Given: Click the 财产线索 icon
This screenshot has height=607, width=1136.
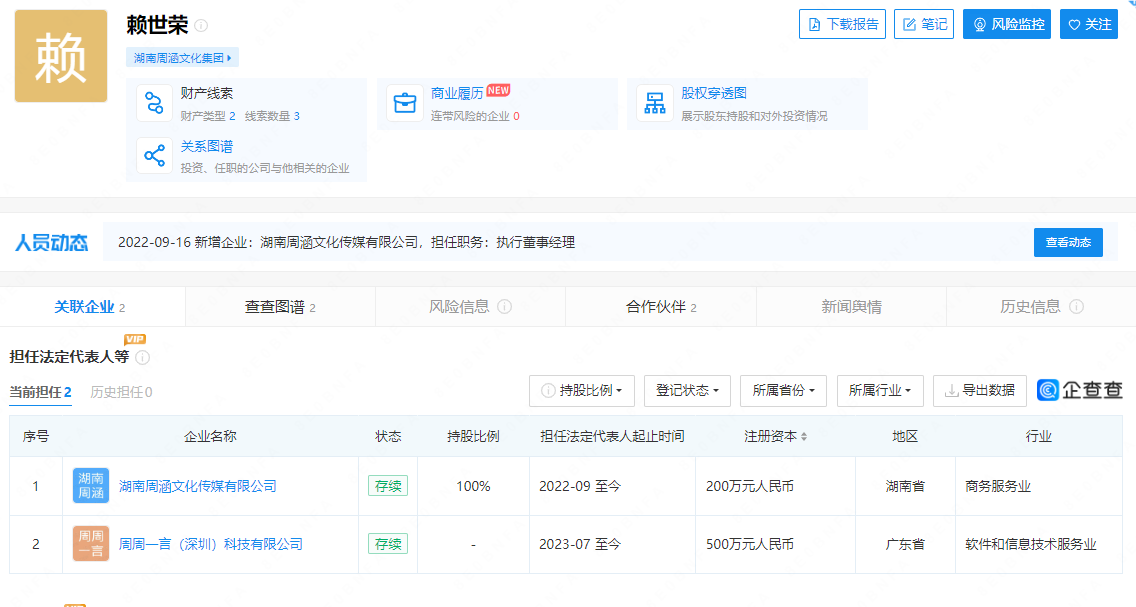Looking at the screenshot, I should [x=154, y=103].
